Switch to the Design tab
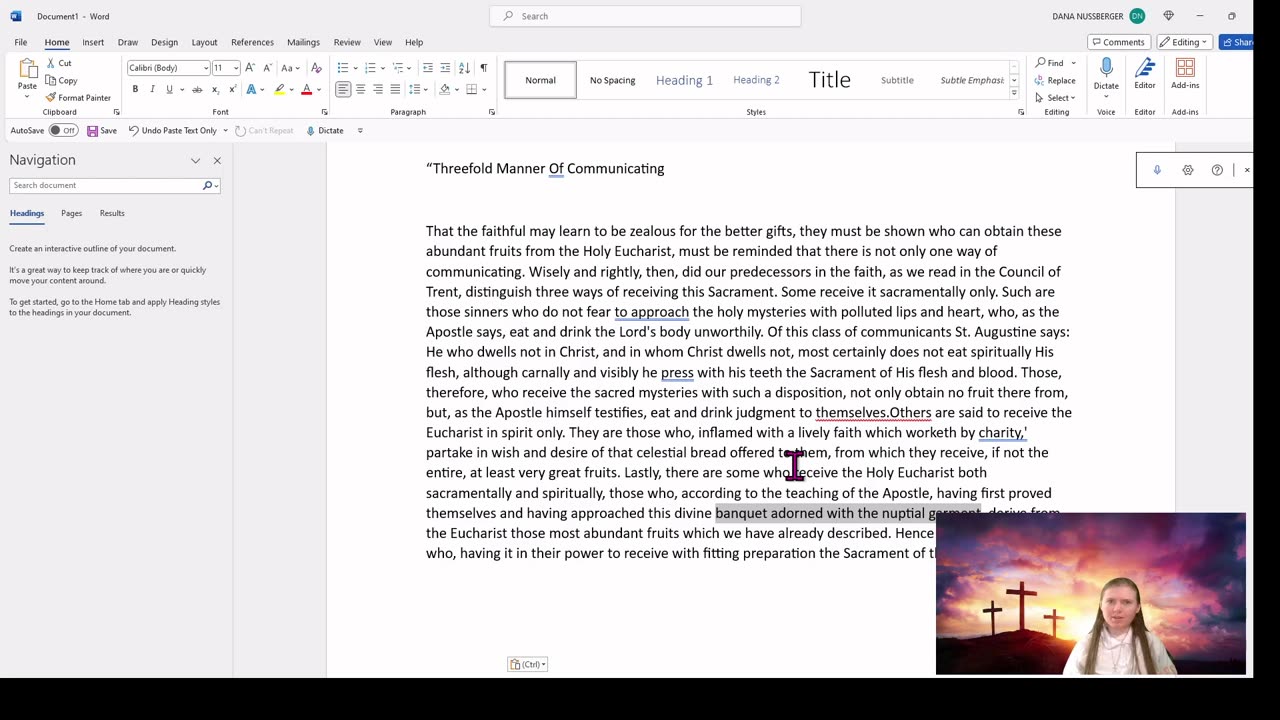 (164, 42)
